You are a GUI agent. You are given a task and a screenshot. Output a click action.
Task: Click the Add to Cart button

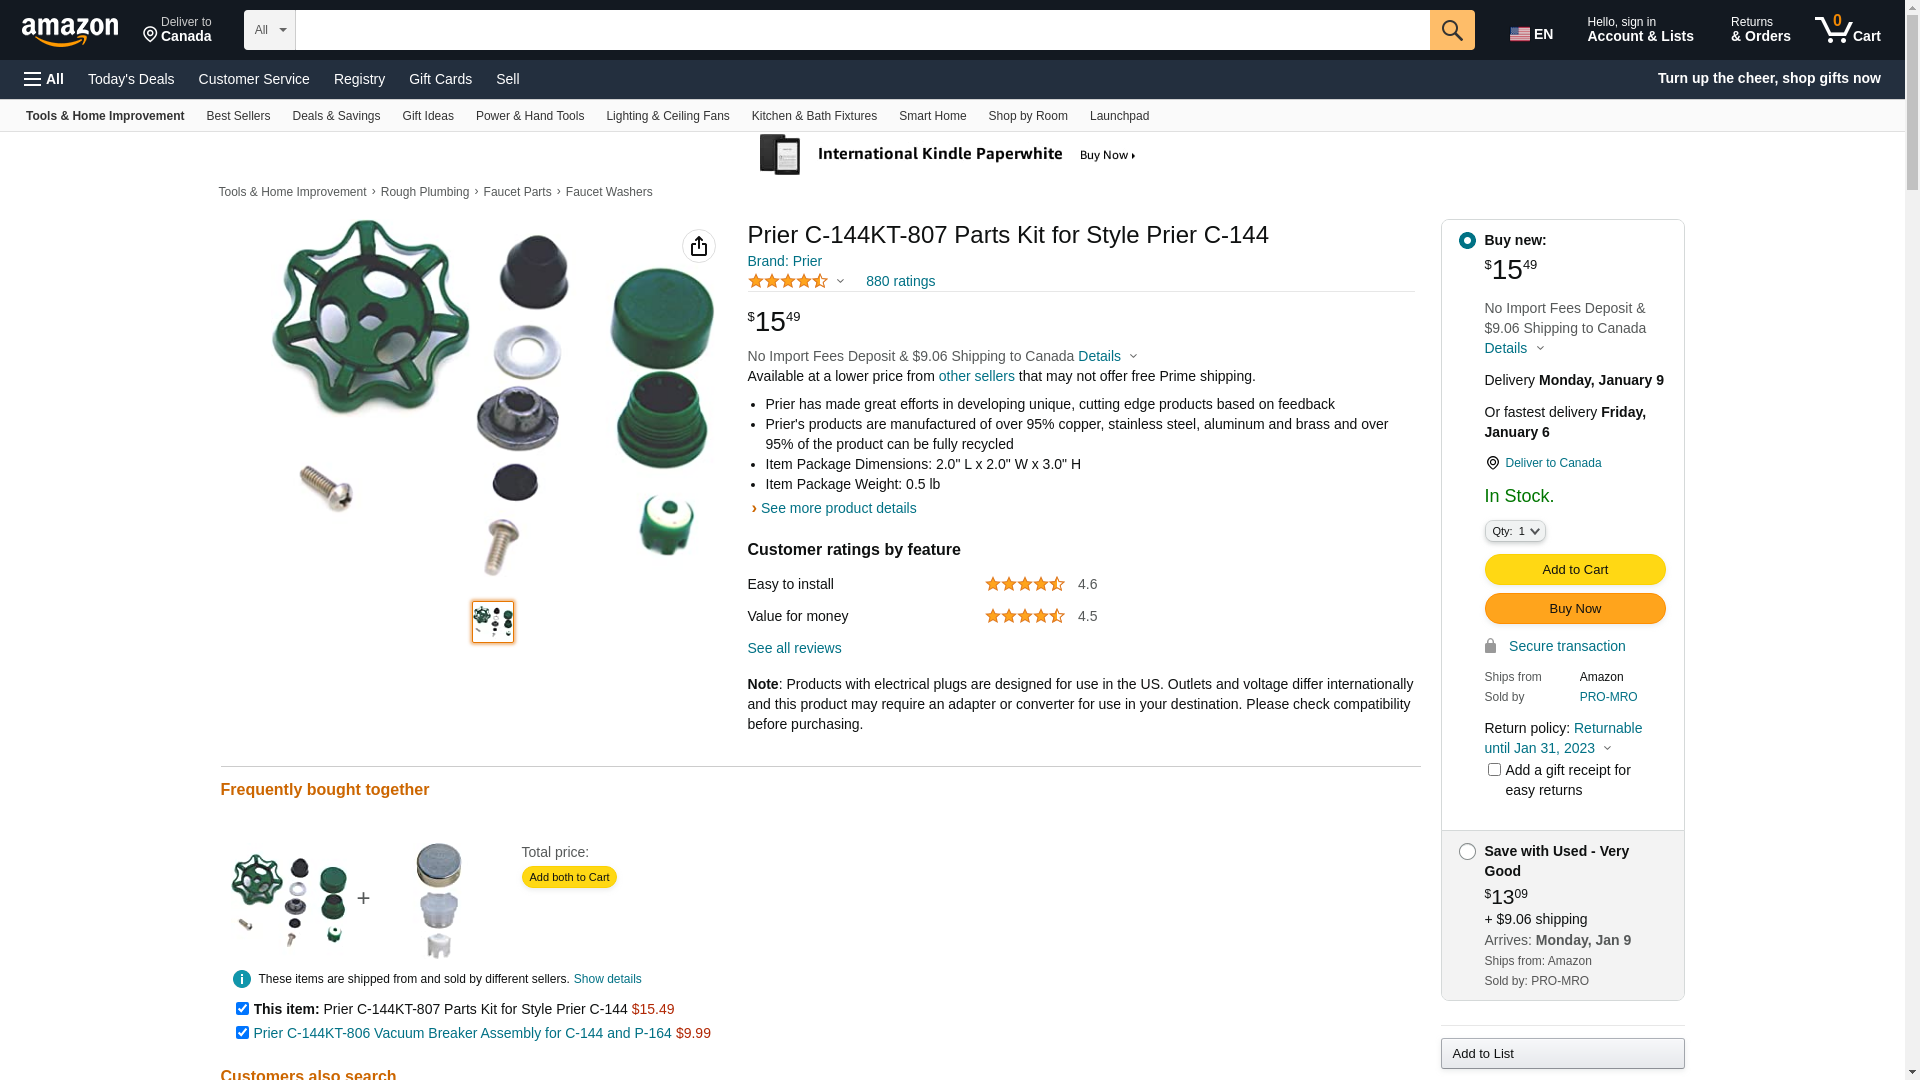pyautogui.click(x=1575, y=570)
